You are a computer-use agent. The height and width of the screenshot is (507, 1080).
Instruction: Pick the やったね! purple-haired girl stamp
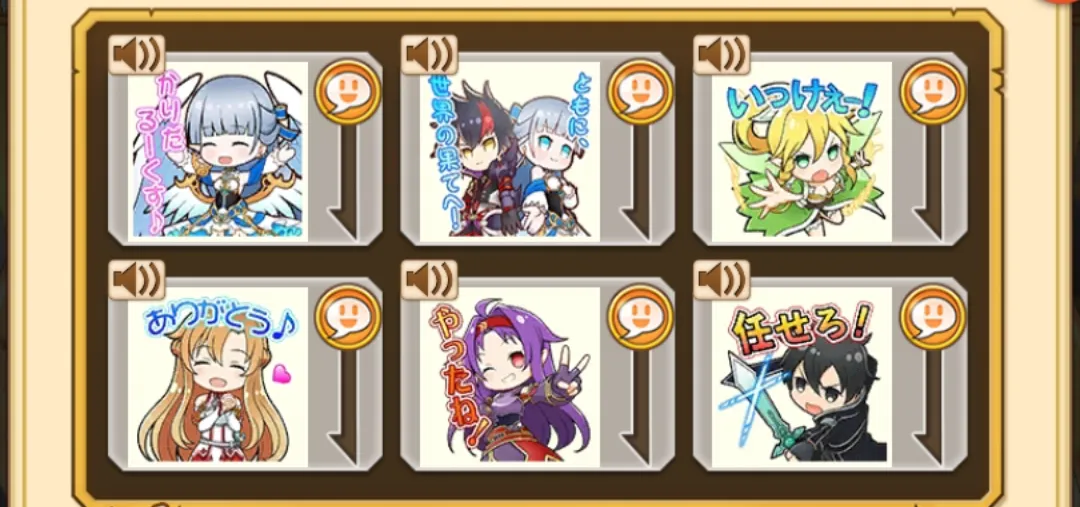pos(510,376)
